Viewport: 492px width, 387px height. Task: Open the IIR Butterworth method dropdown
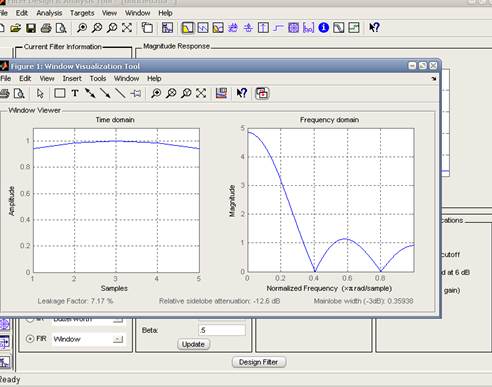pos(118,320)
